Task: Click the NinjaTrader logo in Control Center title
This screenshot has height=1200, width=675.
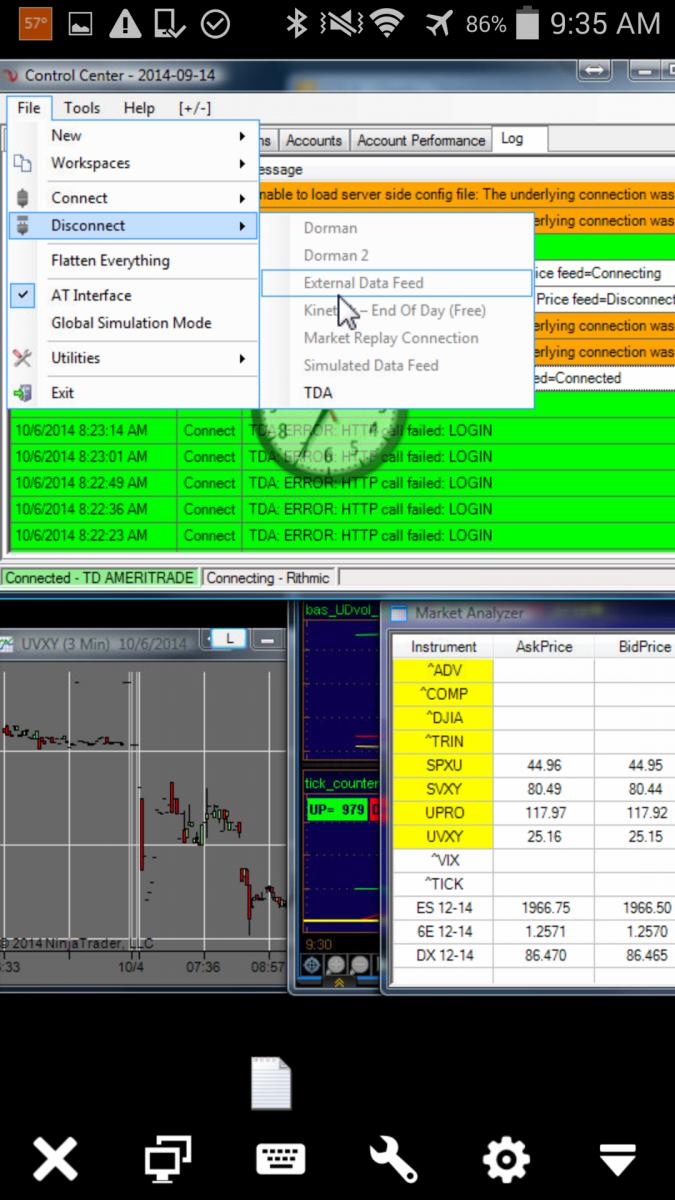Action: [x=10, y=75]
